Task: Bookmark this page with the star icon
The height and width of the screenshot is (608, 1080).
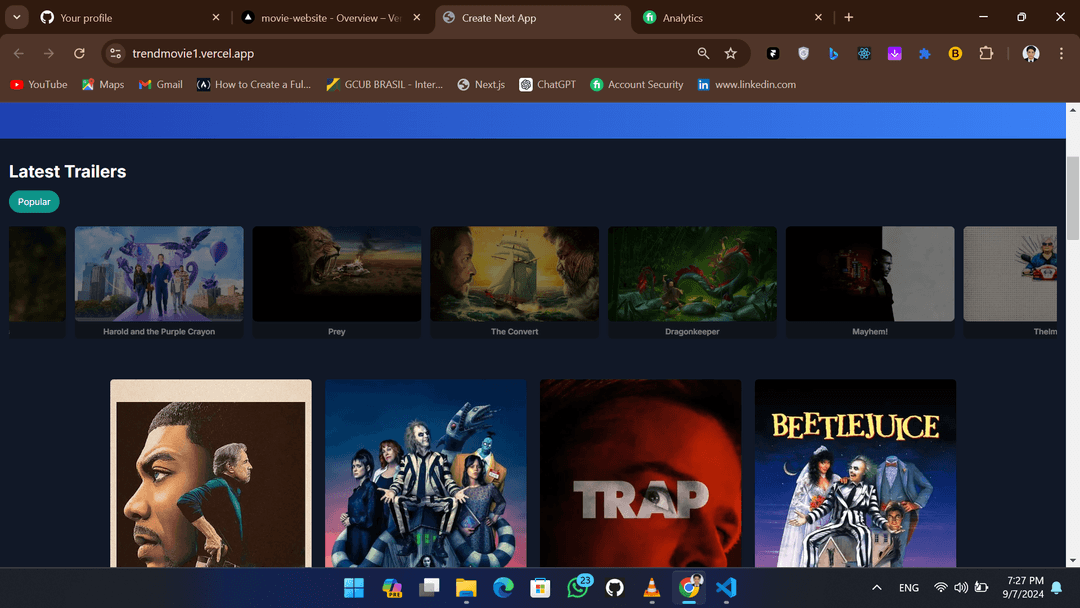Action: 731,54
